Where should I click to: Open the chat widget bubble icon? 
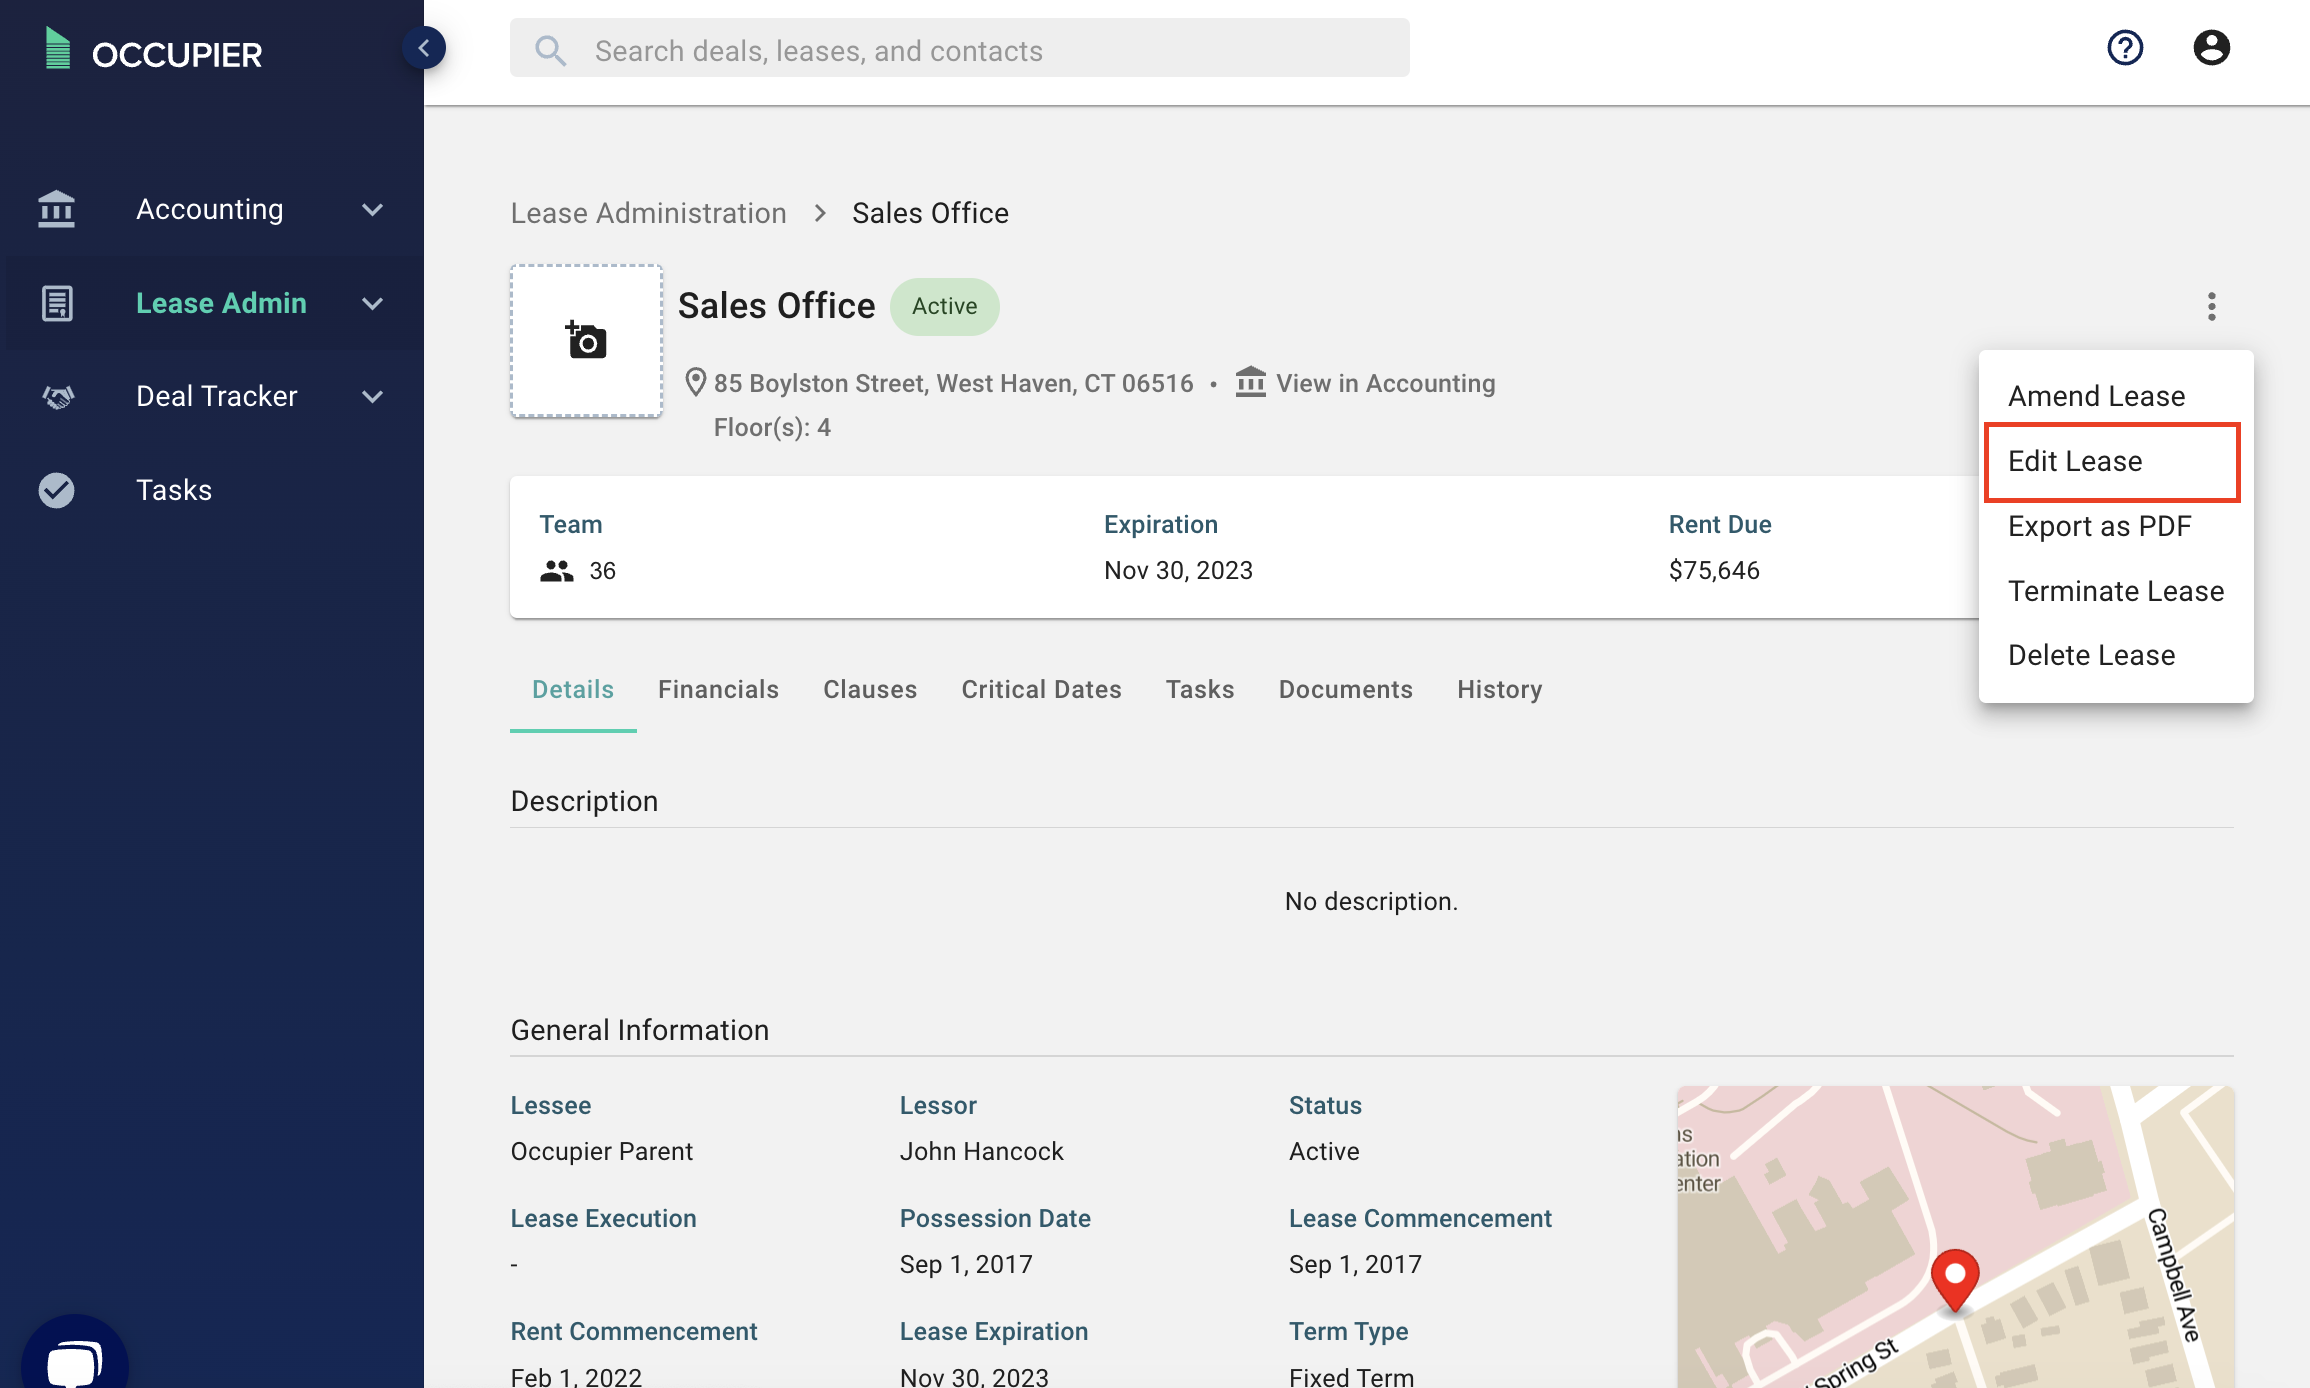click(75, 1360)
